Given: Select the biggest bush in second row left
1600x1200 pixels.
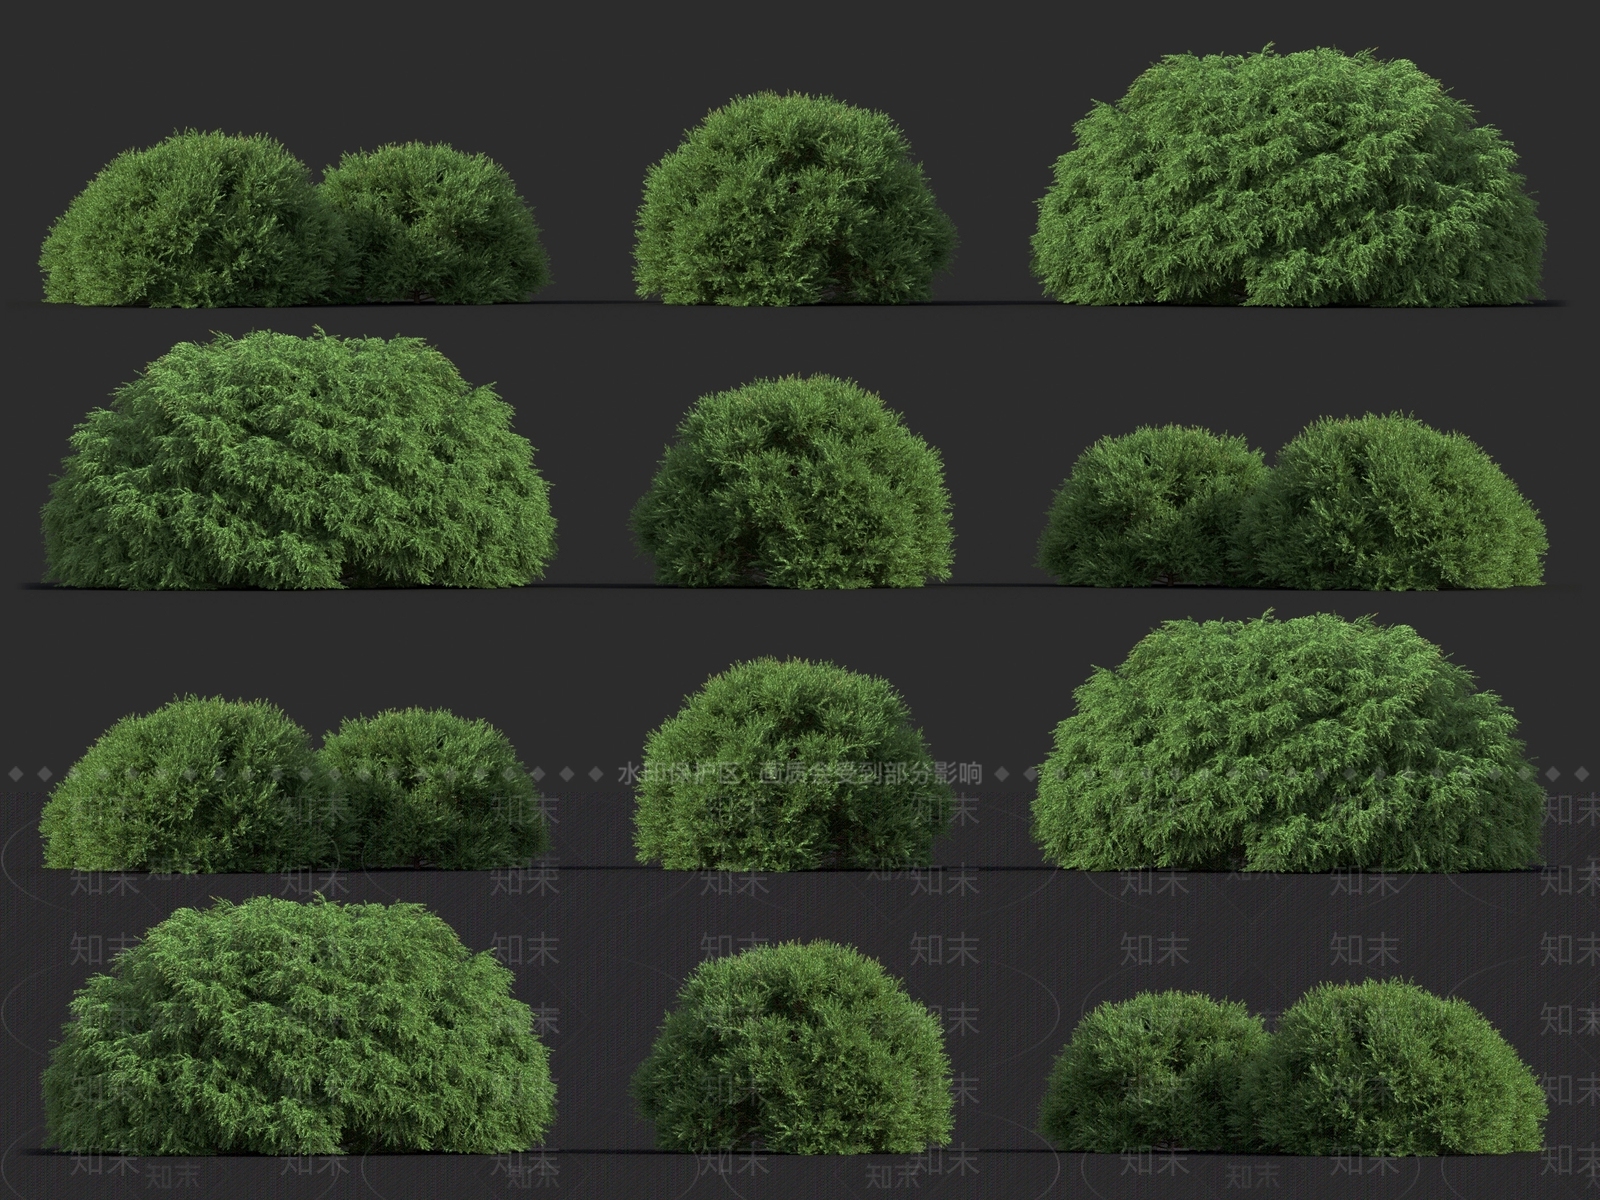Looking at the screenshot, I should click(300, 460).
